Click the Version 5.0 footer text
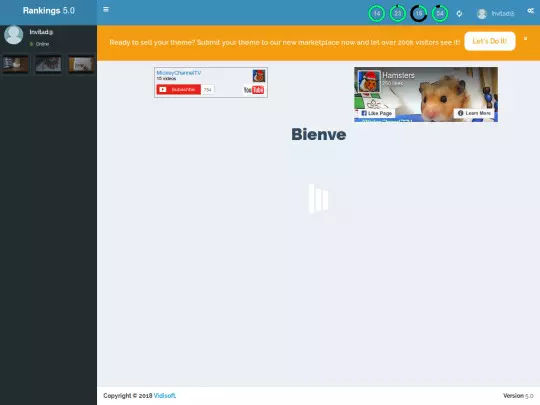Viewport: 540px width, 405px height. pyautogui.click(x=518, y=396)
